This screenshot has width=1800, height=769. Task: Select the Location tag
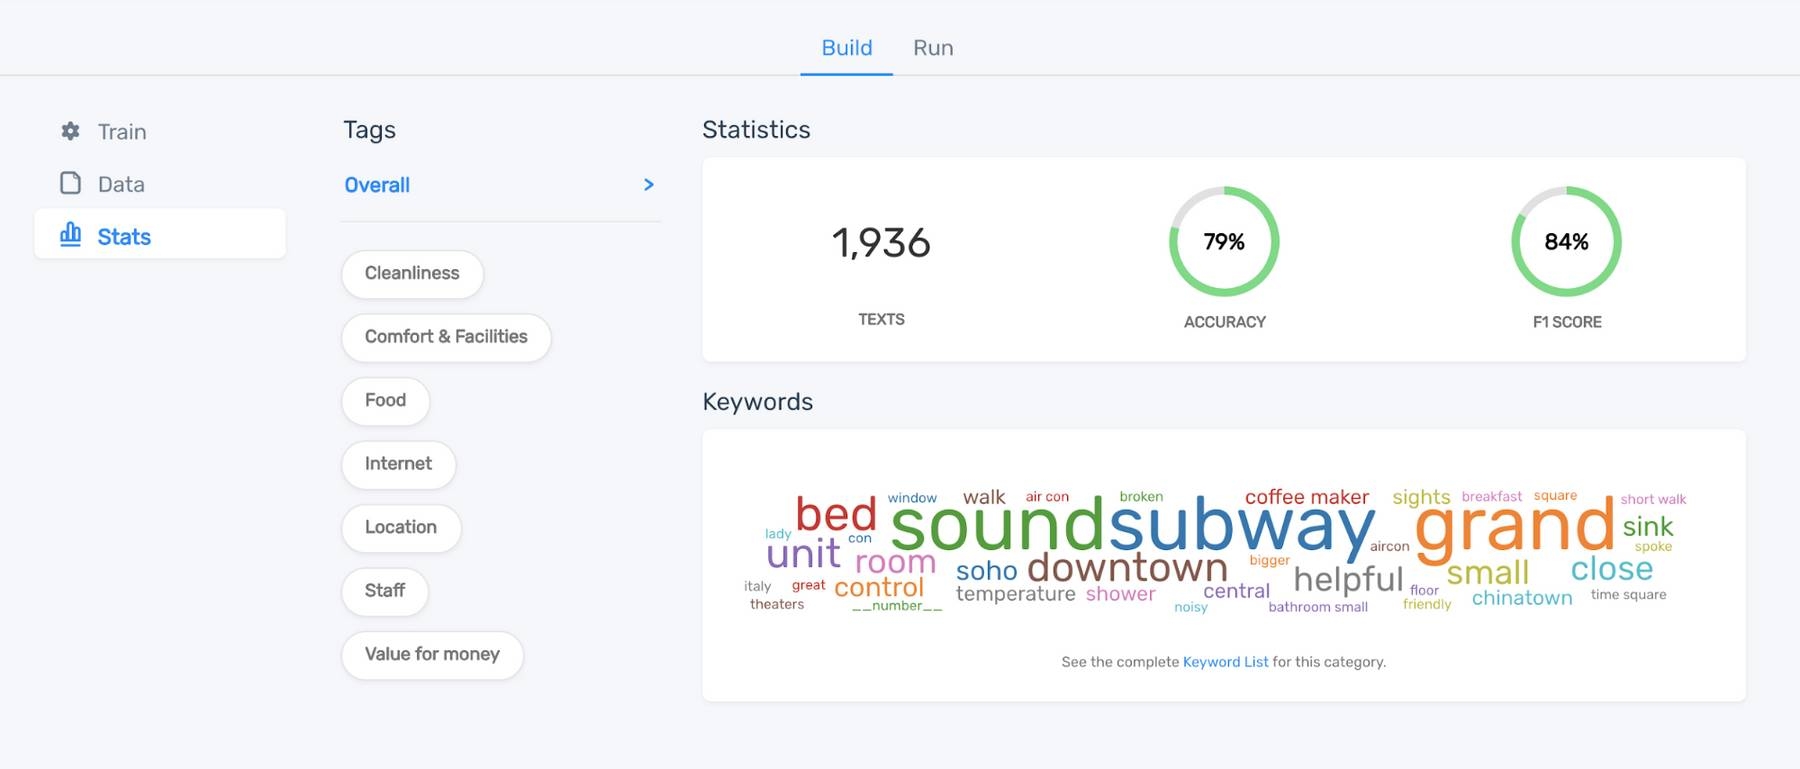[x=400, y=527]
